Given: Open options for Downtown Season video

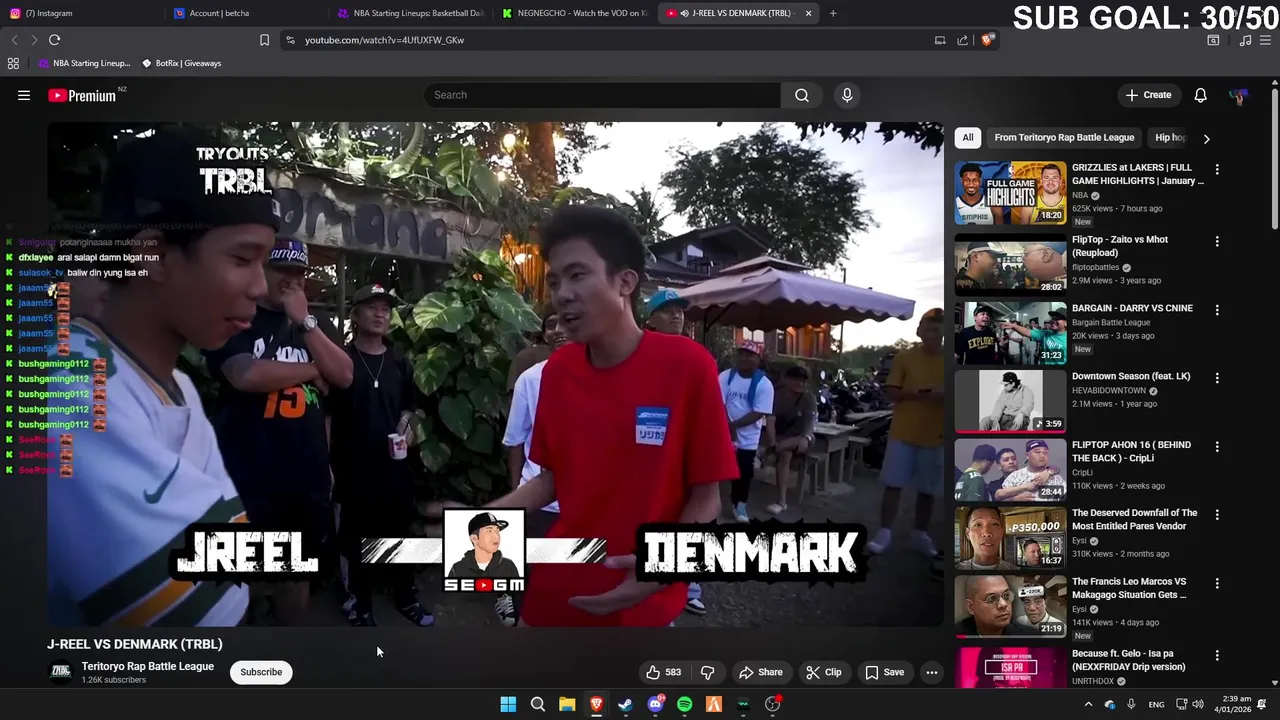Looking at the screenshot, I should point(1217,378).
